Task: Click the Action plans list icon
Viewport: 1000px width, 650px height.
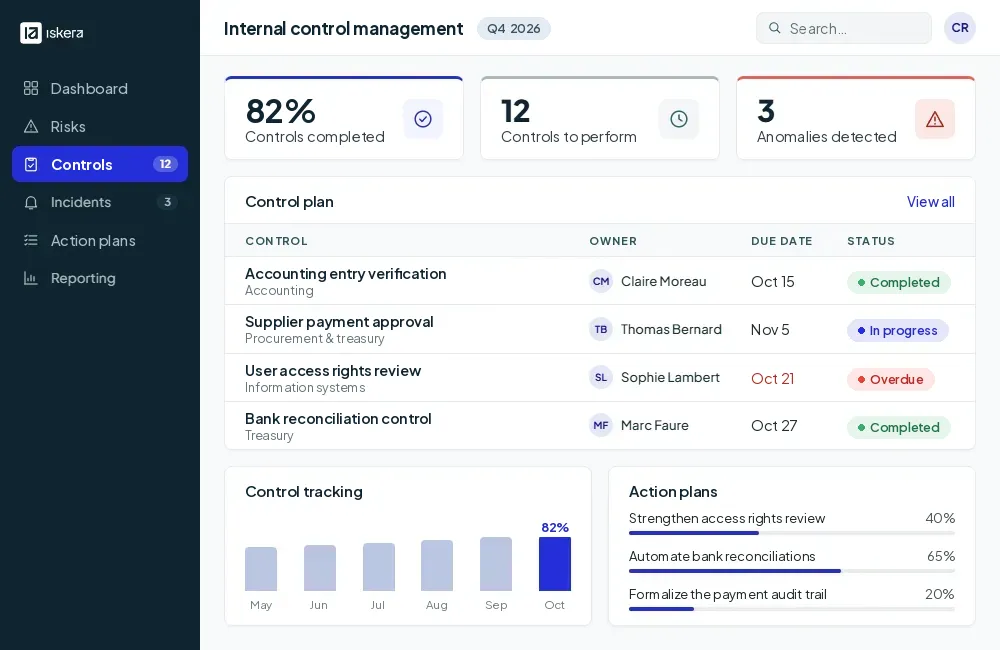Action: click(x=31, y=240)
